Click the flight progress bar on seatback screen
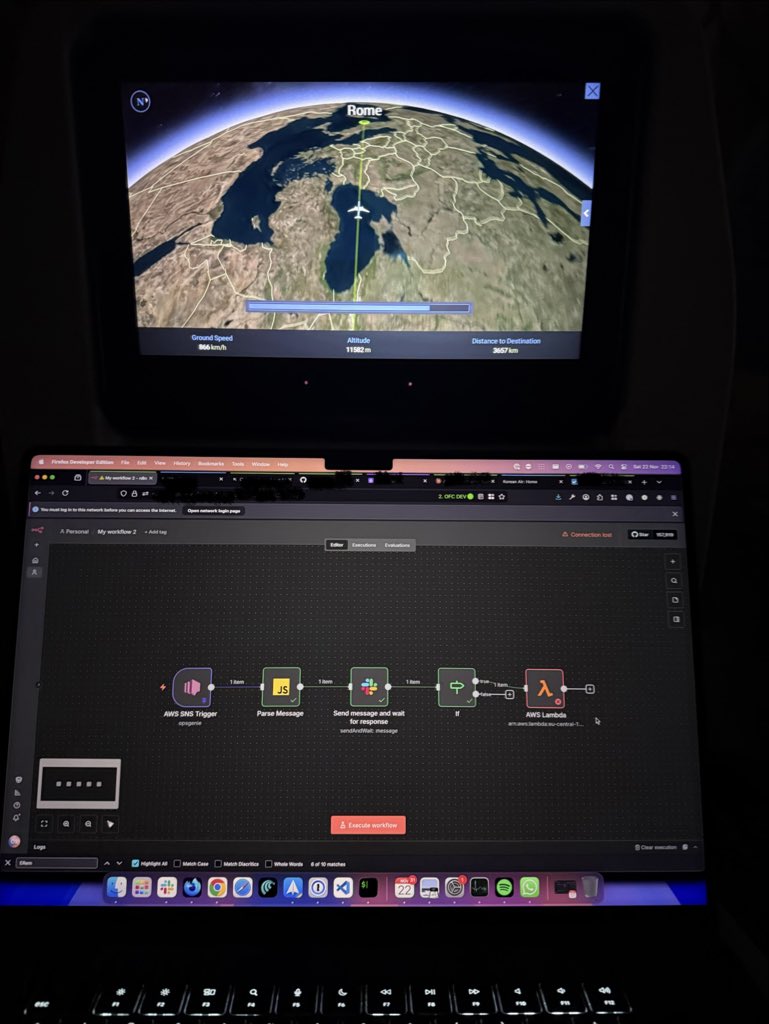The image size is (769, 1024). coord(358,308)
